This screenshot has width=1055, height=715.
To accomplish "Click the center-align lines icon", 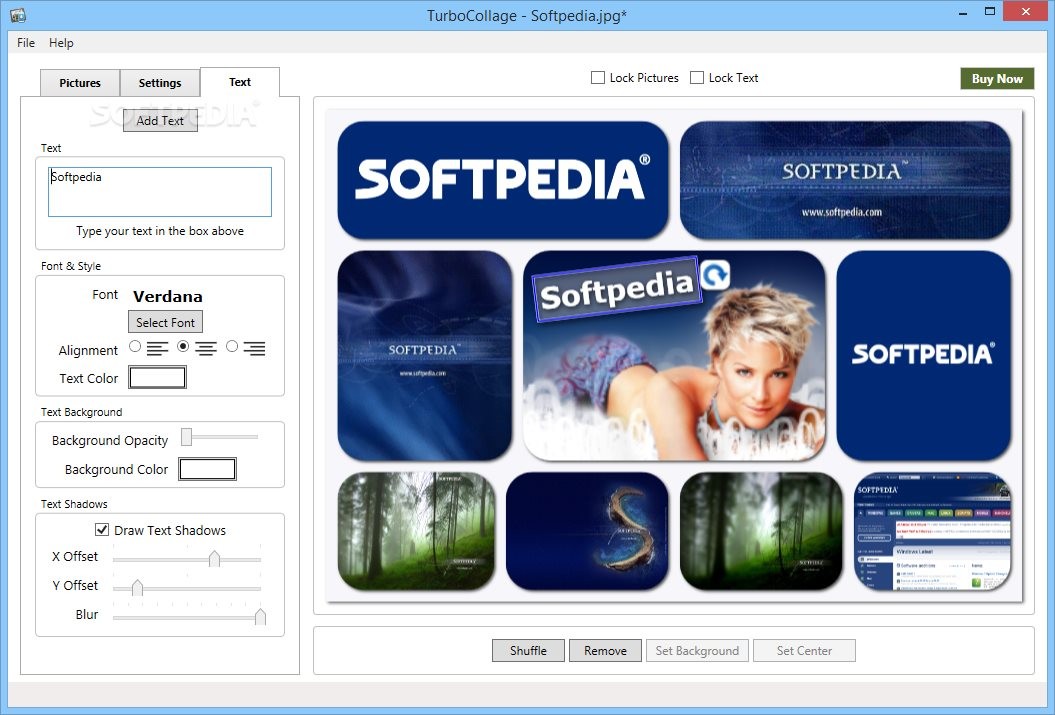I will point(206,348).
